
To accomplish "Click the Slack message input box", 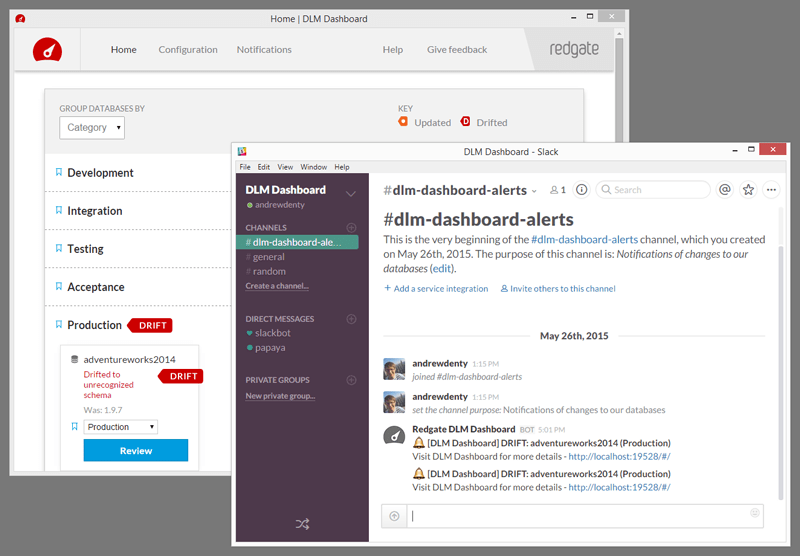I will point(585,516).
